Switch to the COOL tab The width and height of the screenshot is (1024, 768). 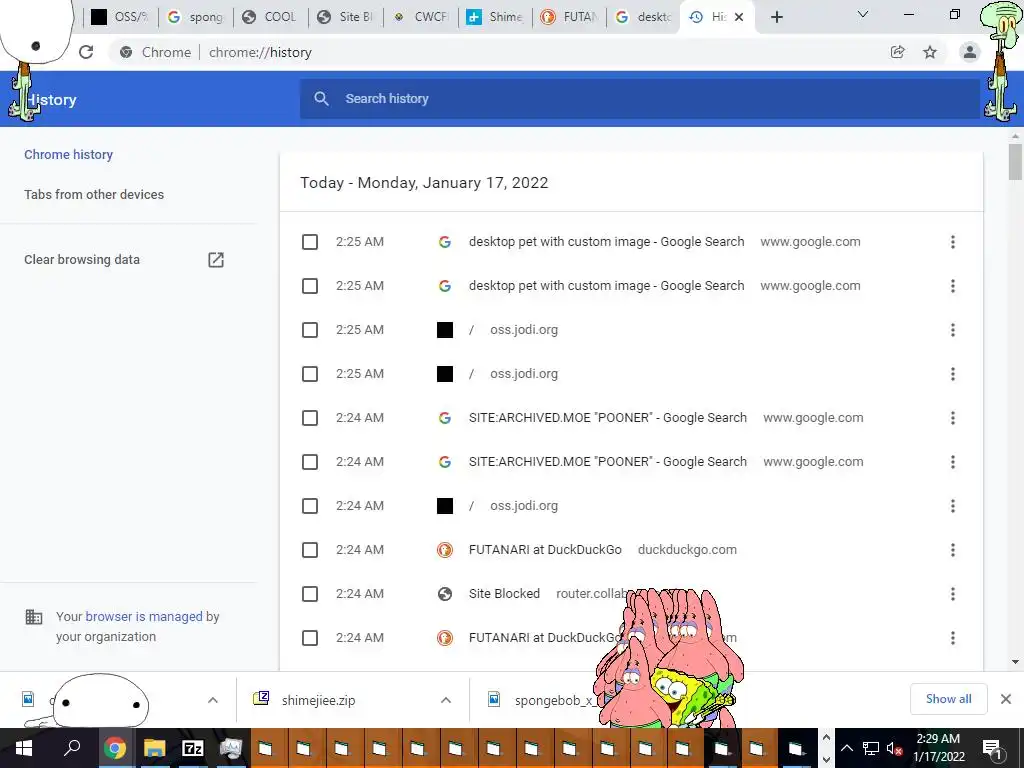[269, 17]
